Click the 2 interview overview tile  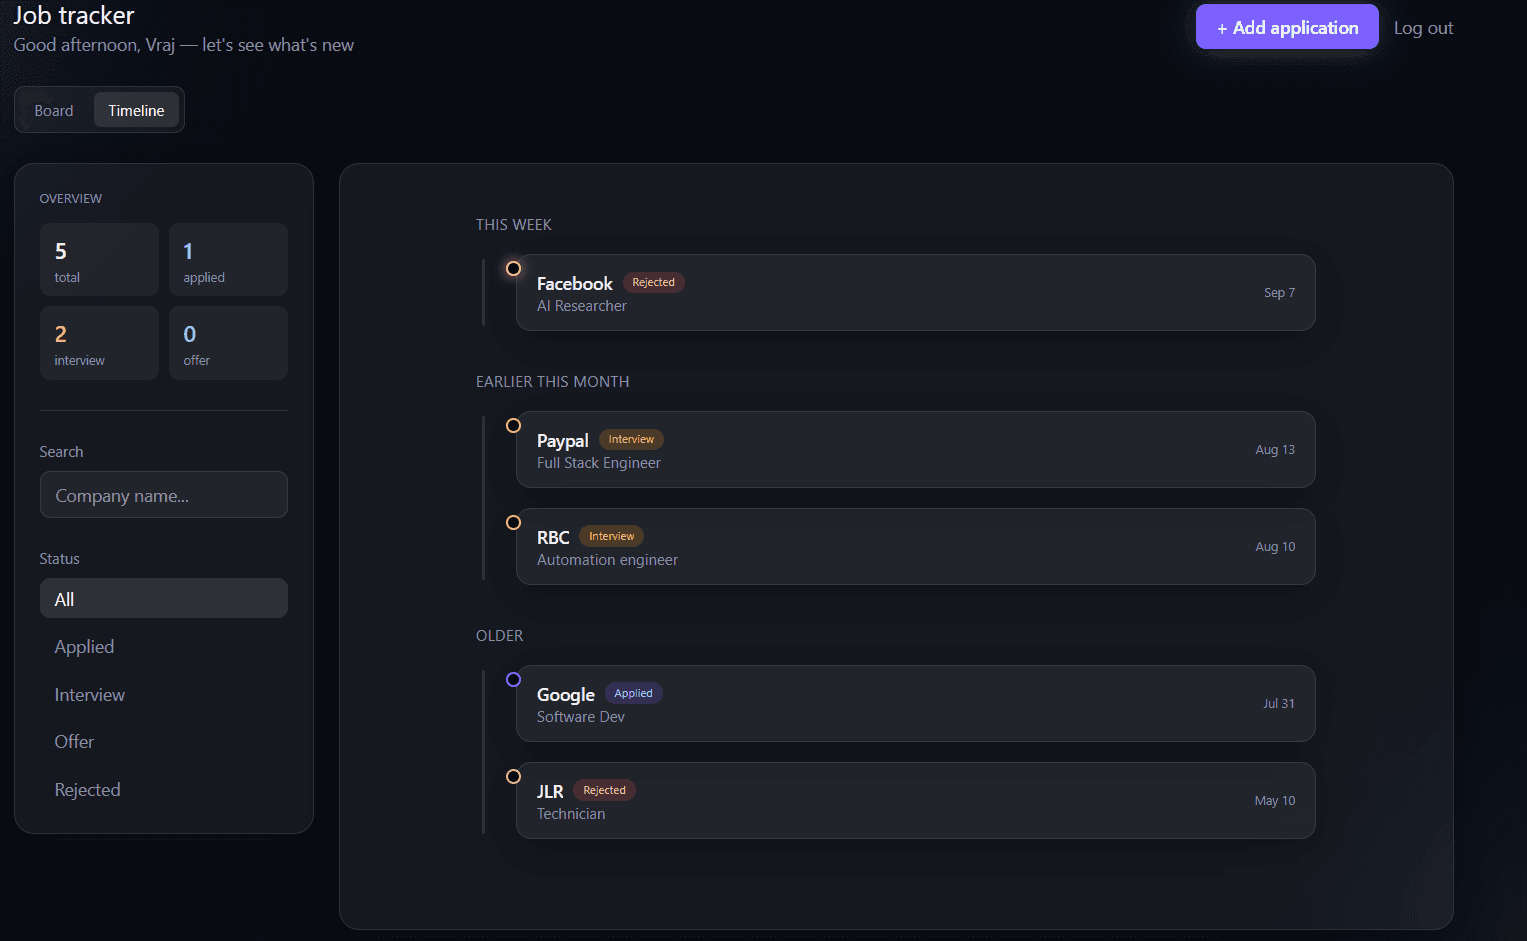(99, 343)
